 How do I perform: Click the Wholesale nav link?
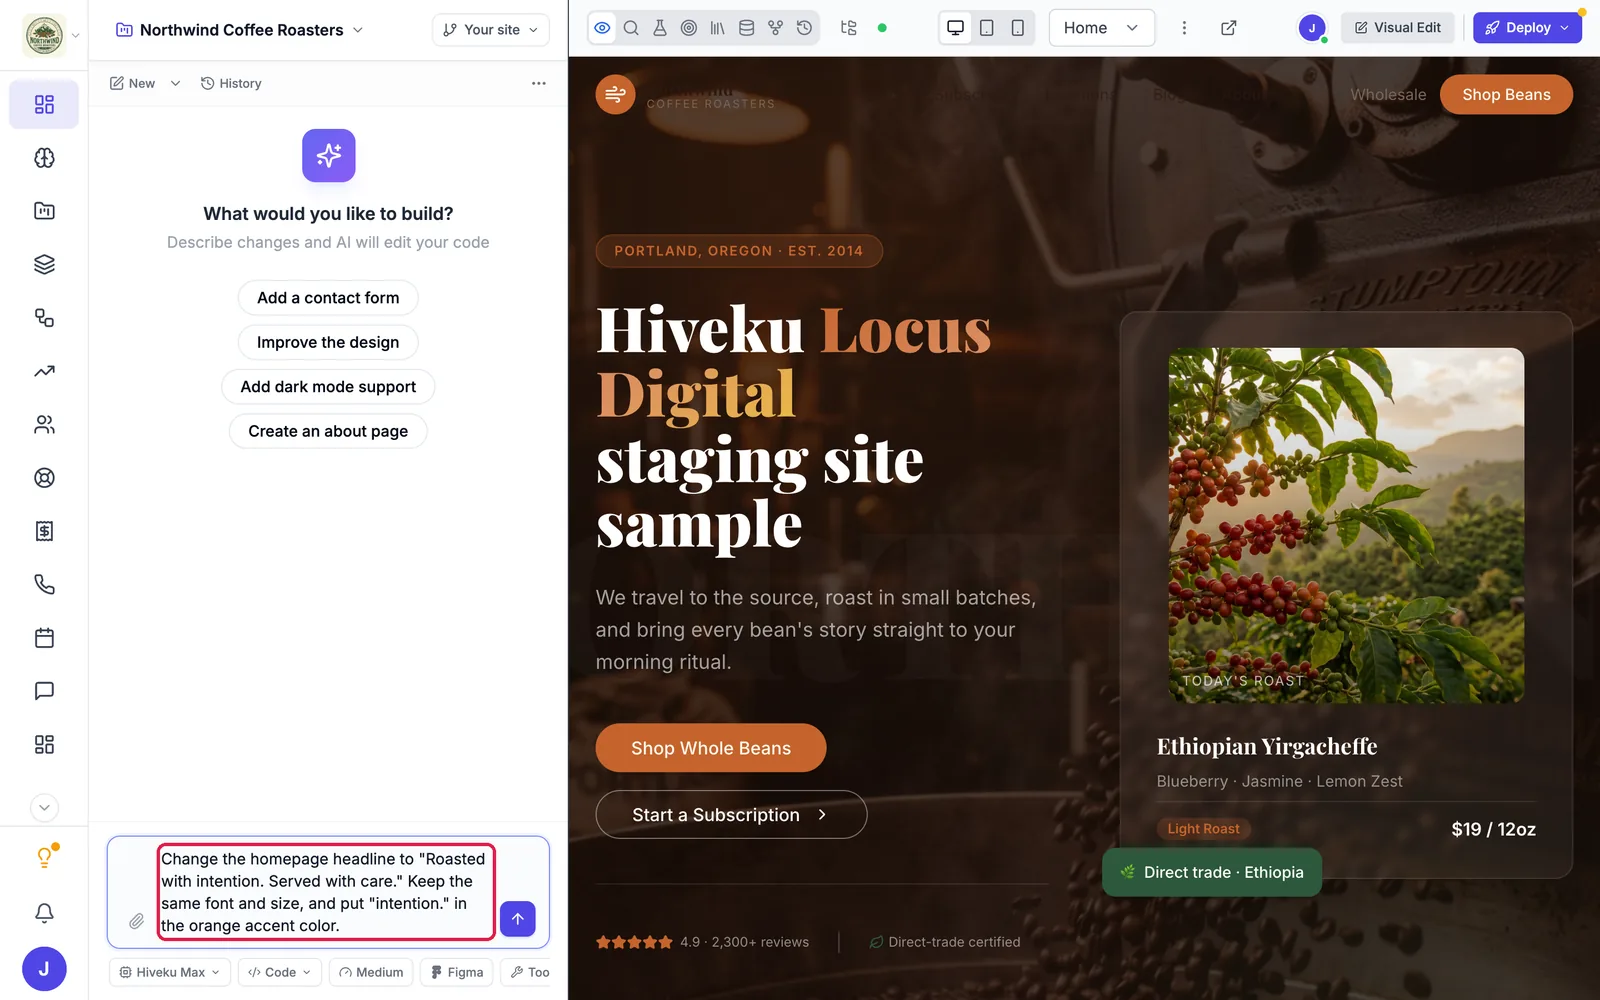point(1388,95)
